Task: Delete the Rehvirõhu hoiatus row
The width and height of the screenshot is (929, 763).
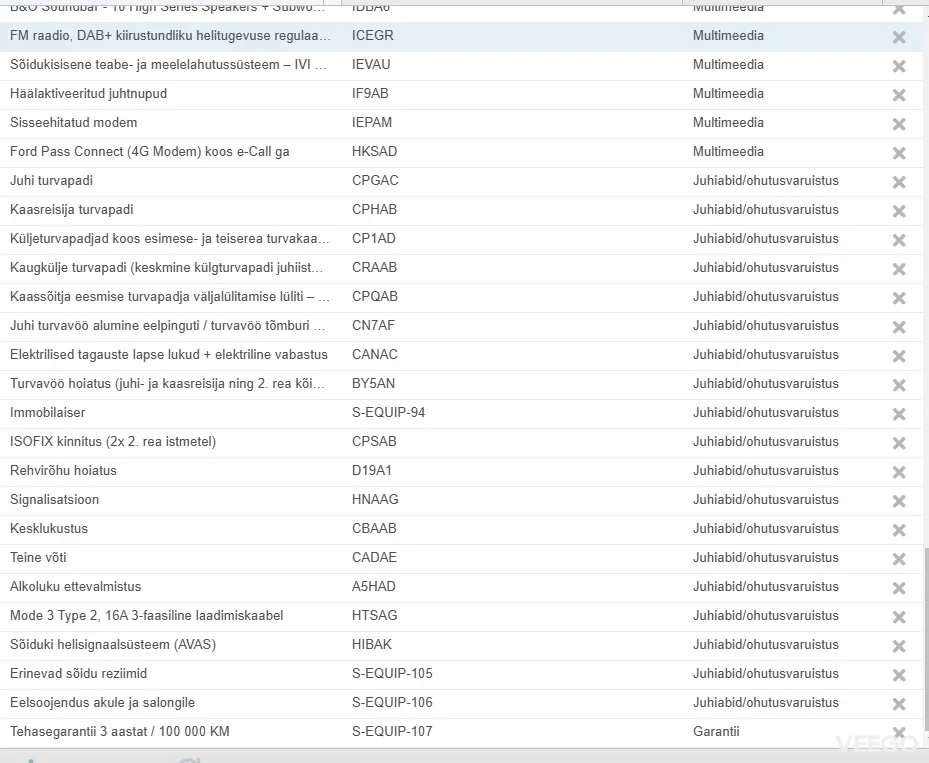Action: click(x=898, y=472)
